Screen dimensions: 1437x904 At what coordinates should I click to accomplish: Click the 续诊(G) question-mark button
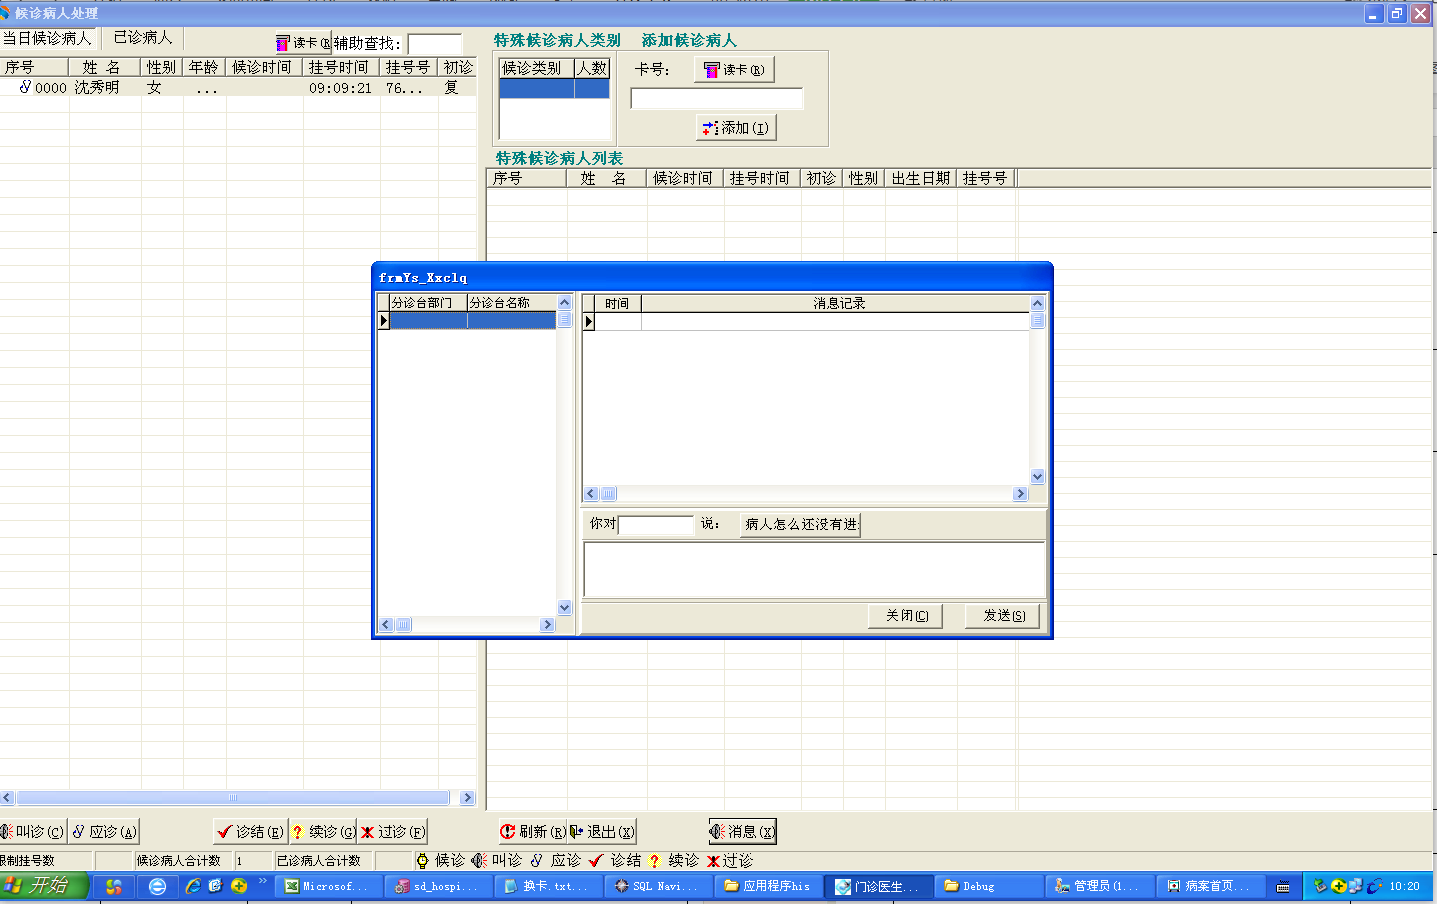coord(323,831)
